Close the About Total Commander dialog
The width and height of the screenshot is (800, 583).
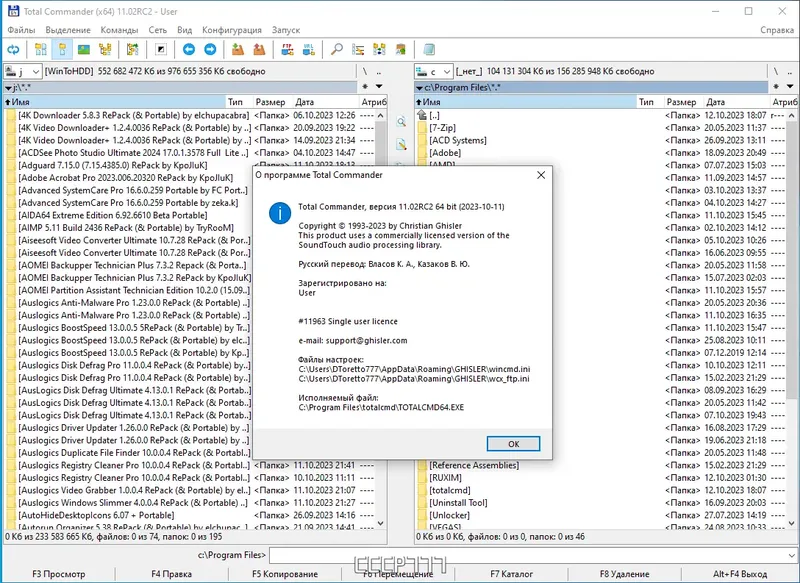[541, 175]
